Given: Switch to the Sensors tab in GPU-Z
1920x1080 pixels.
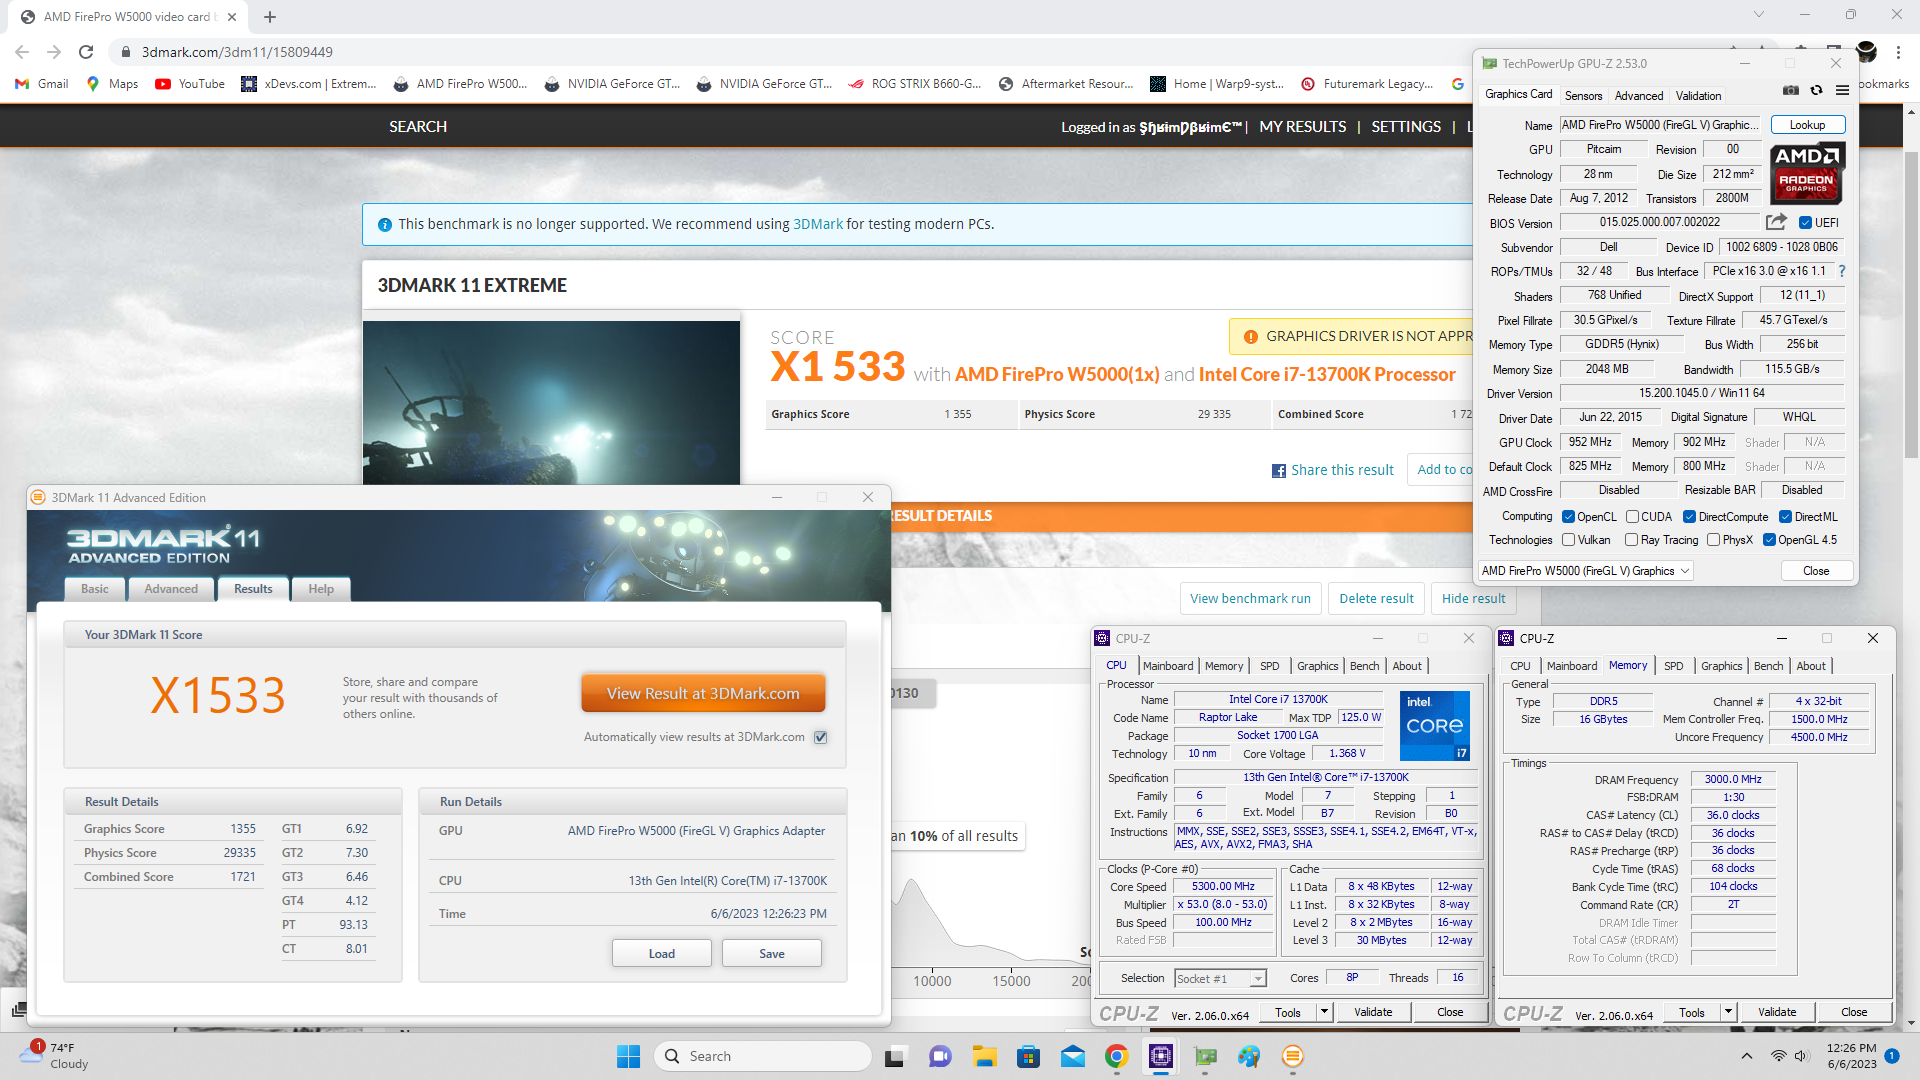Looking at the screenshot, I should 1583,96.
